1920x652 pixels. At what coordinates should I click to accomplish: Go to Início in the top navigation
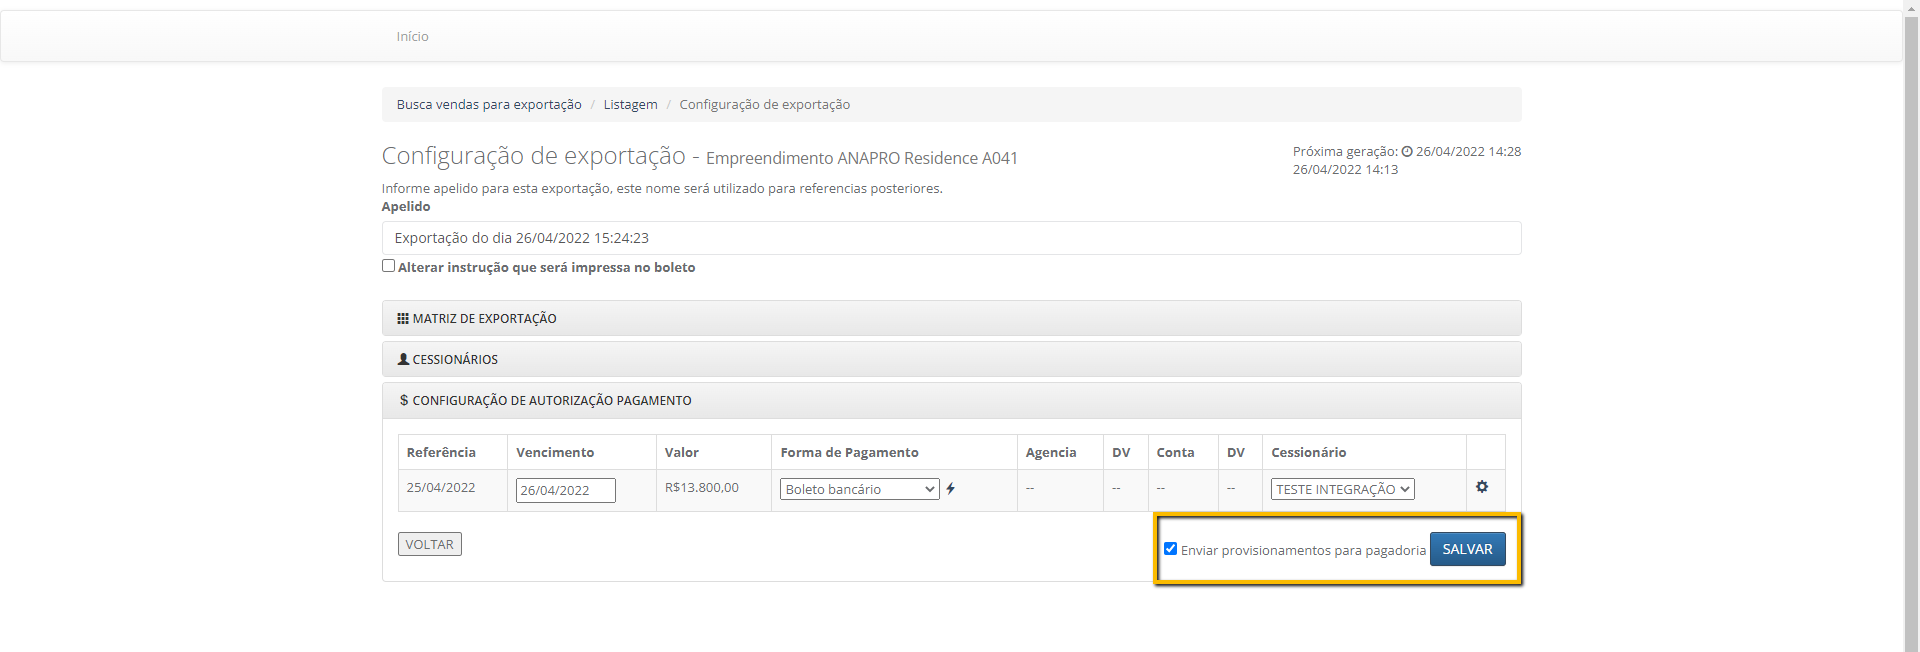[412, 37]
